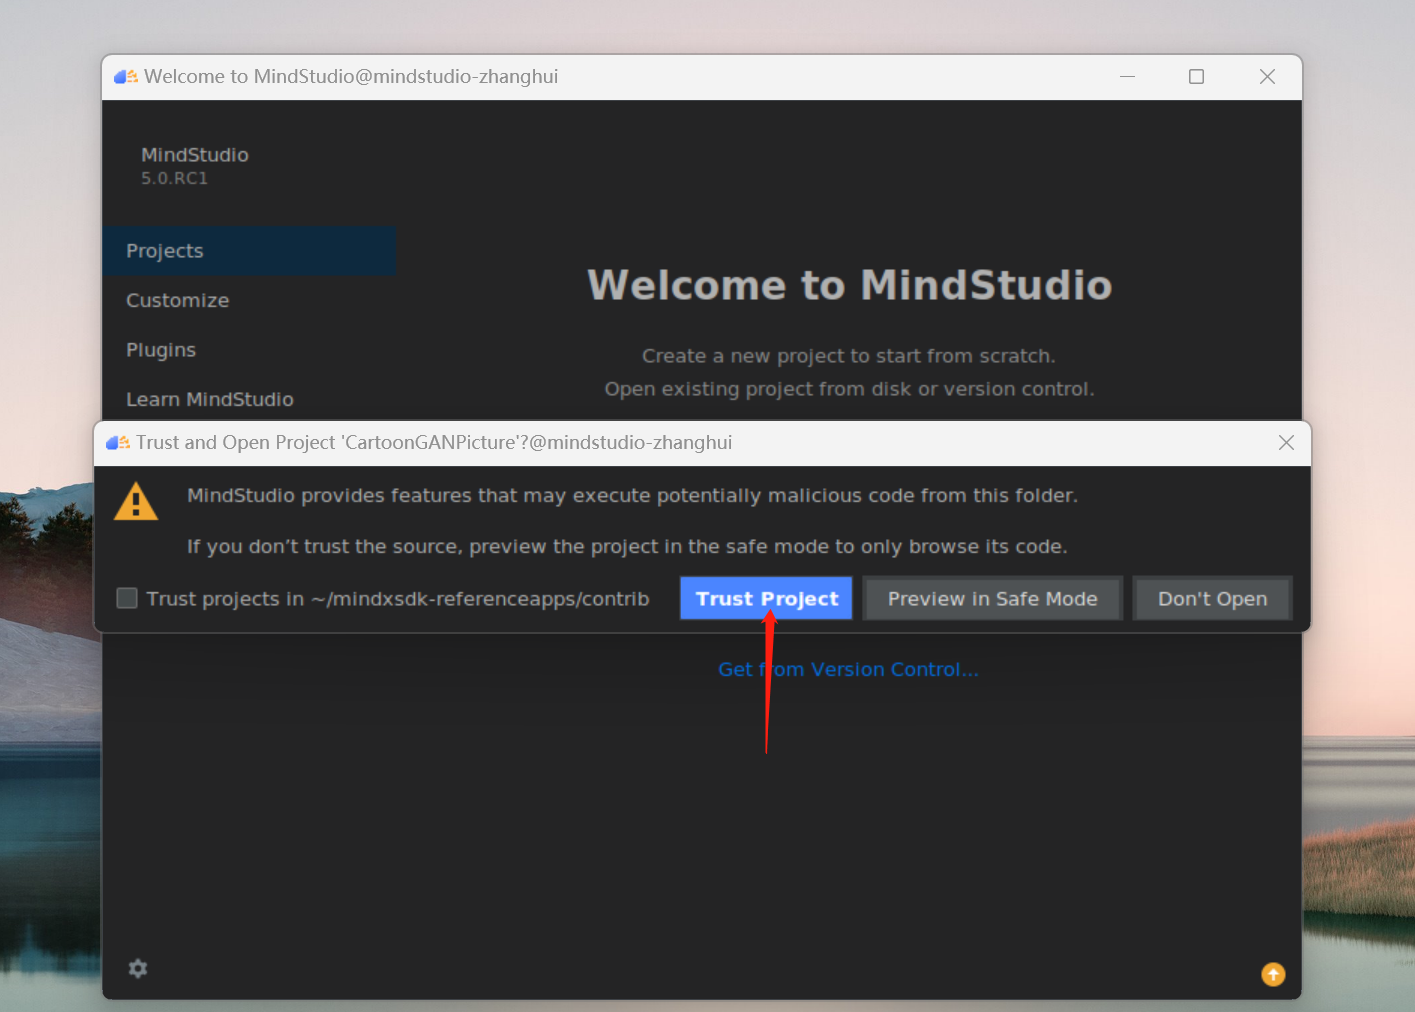The image size is (1415, 1012).
Task: Enable Trust projects in contrib folder checkbox
Action: coord(127,598)
